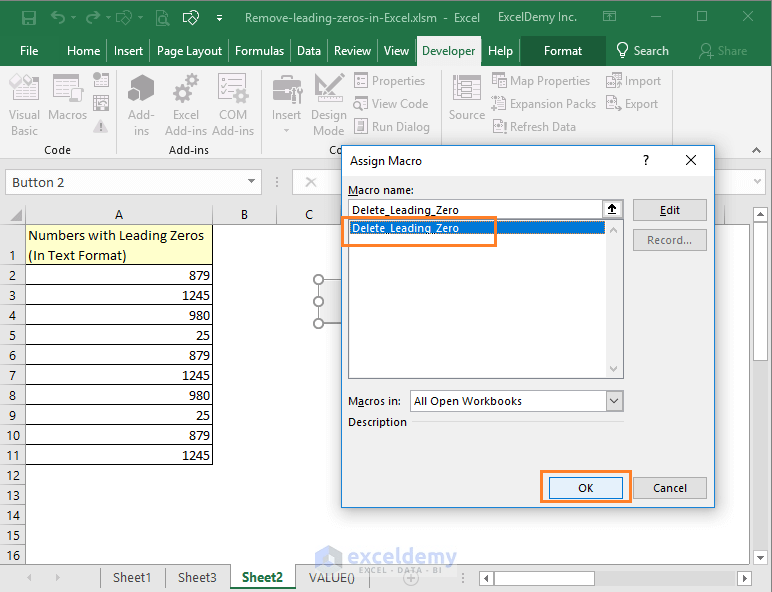
Task: Switch to the Formulas tab
Action: pos(259,51)
